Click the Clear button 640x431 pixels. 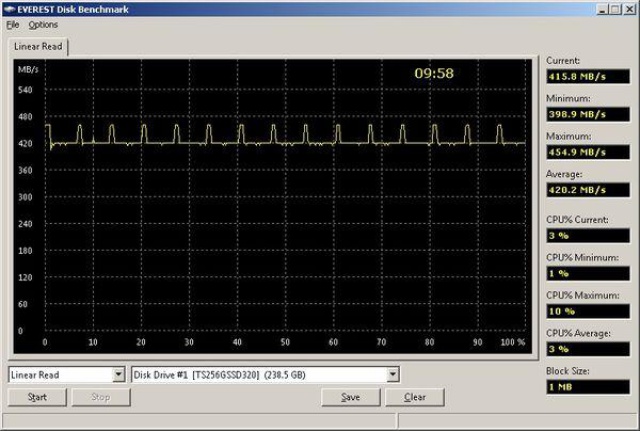click(415, 397)
